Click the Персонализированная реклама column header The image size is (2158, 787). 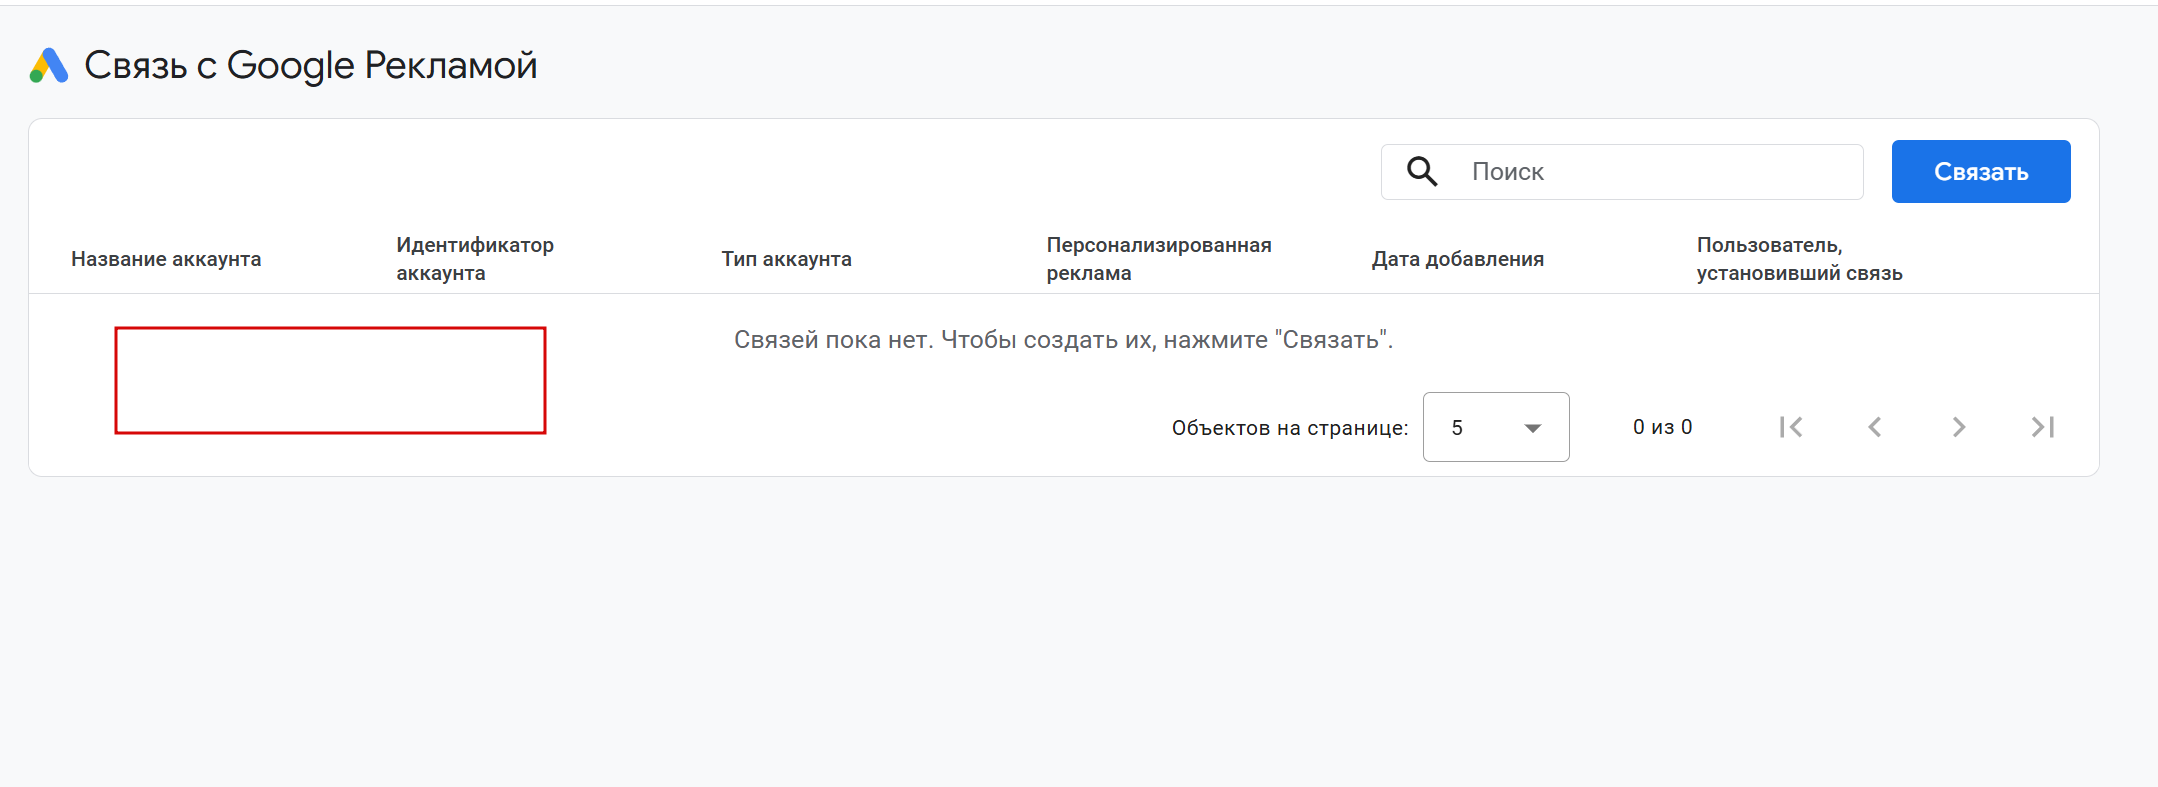pyautogui.click(x=1159, y=259)
